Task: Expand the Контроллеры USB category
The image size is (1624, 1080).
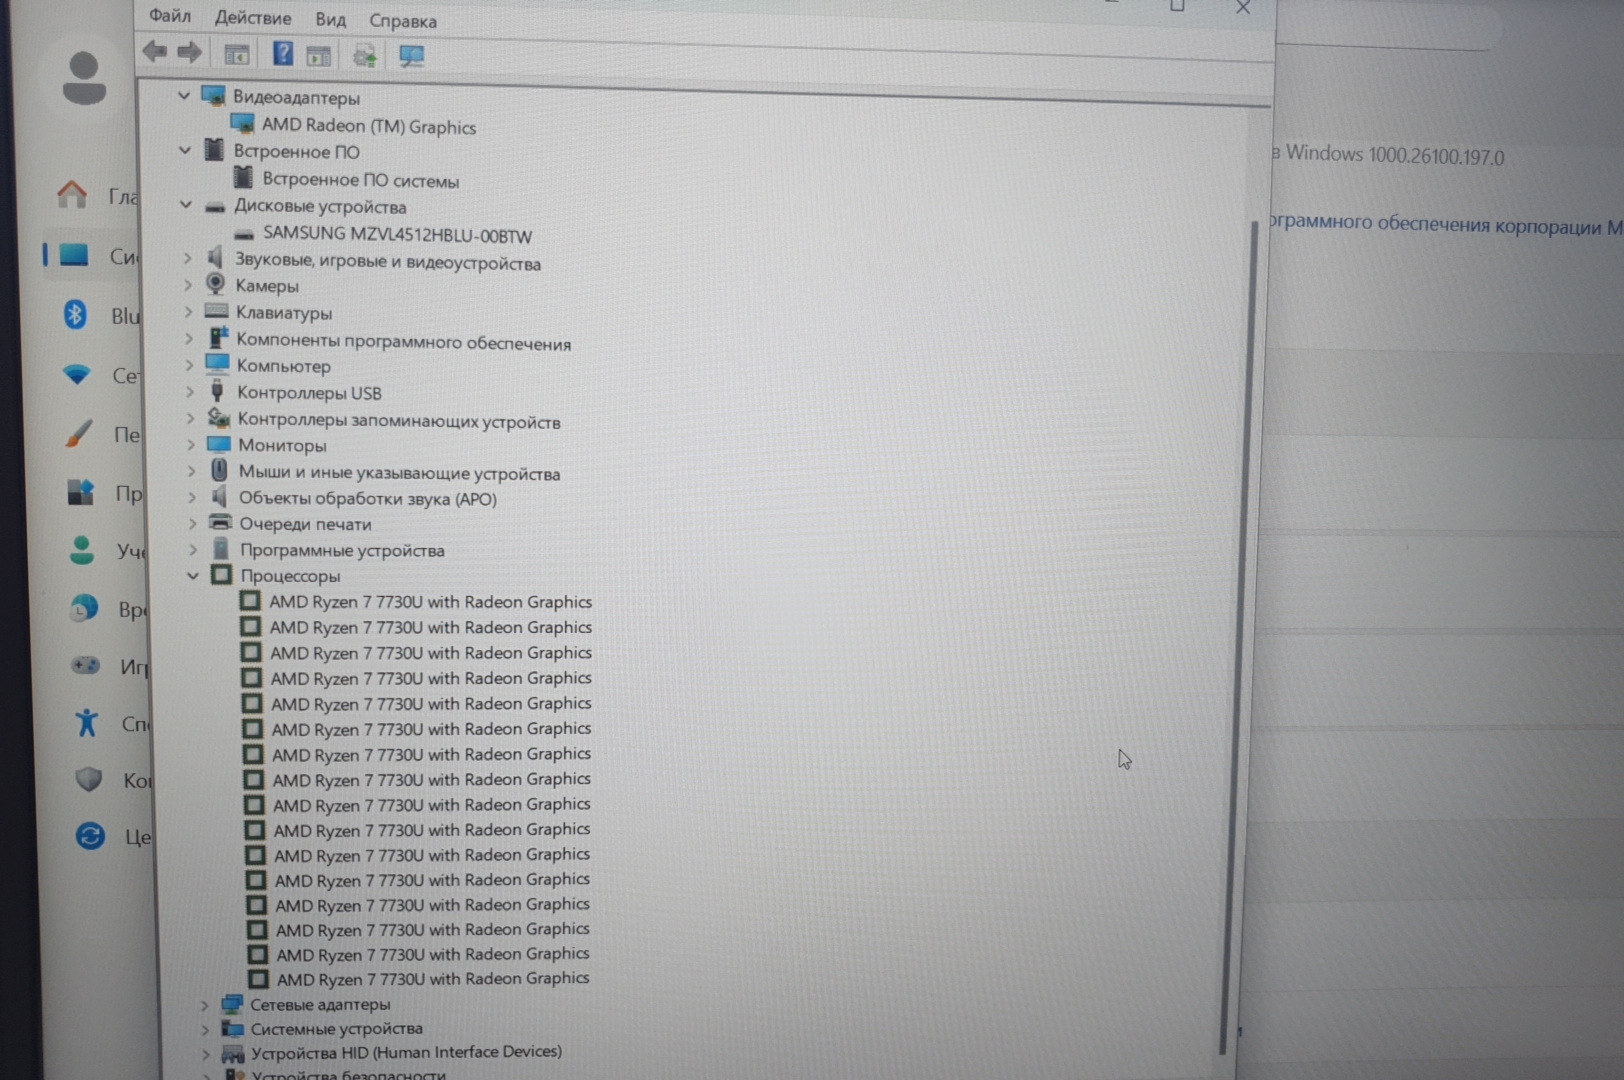Action: (x=189, y=392)
